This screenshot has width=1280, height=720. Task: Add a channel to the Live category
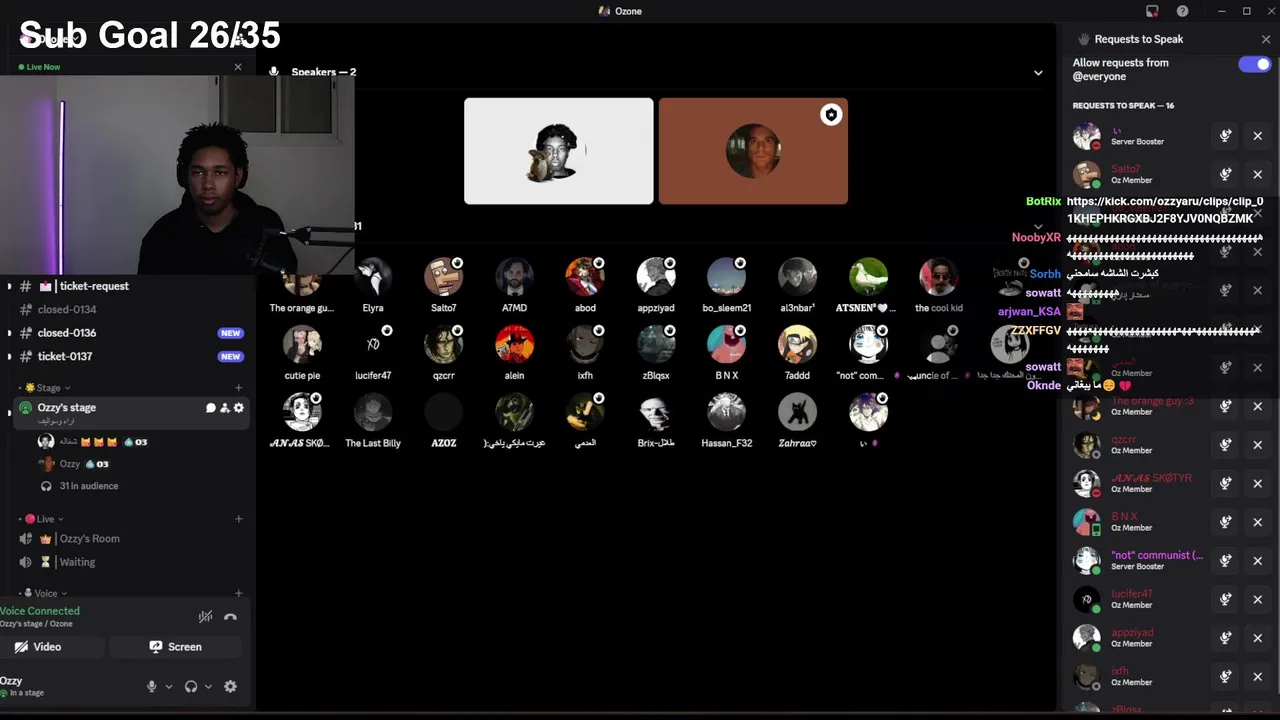point(238,519)
